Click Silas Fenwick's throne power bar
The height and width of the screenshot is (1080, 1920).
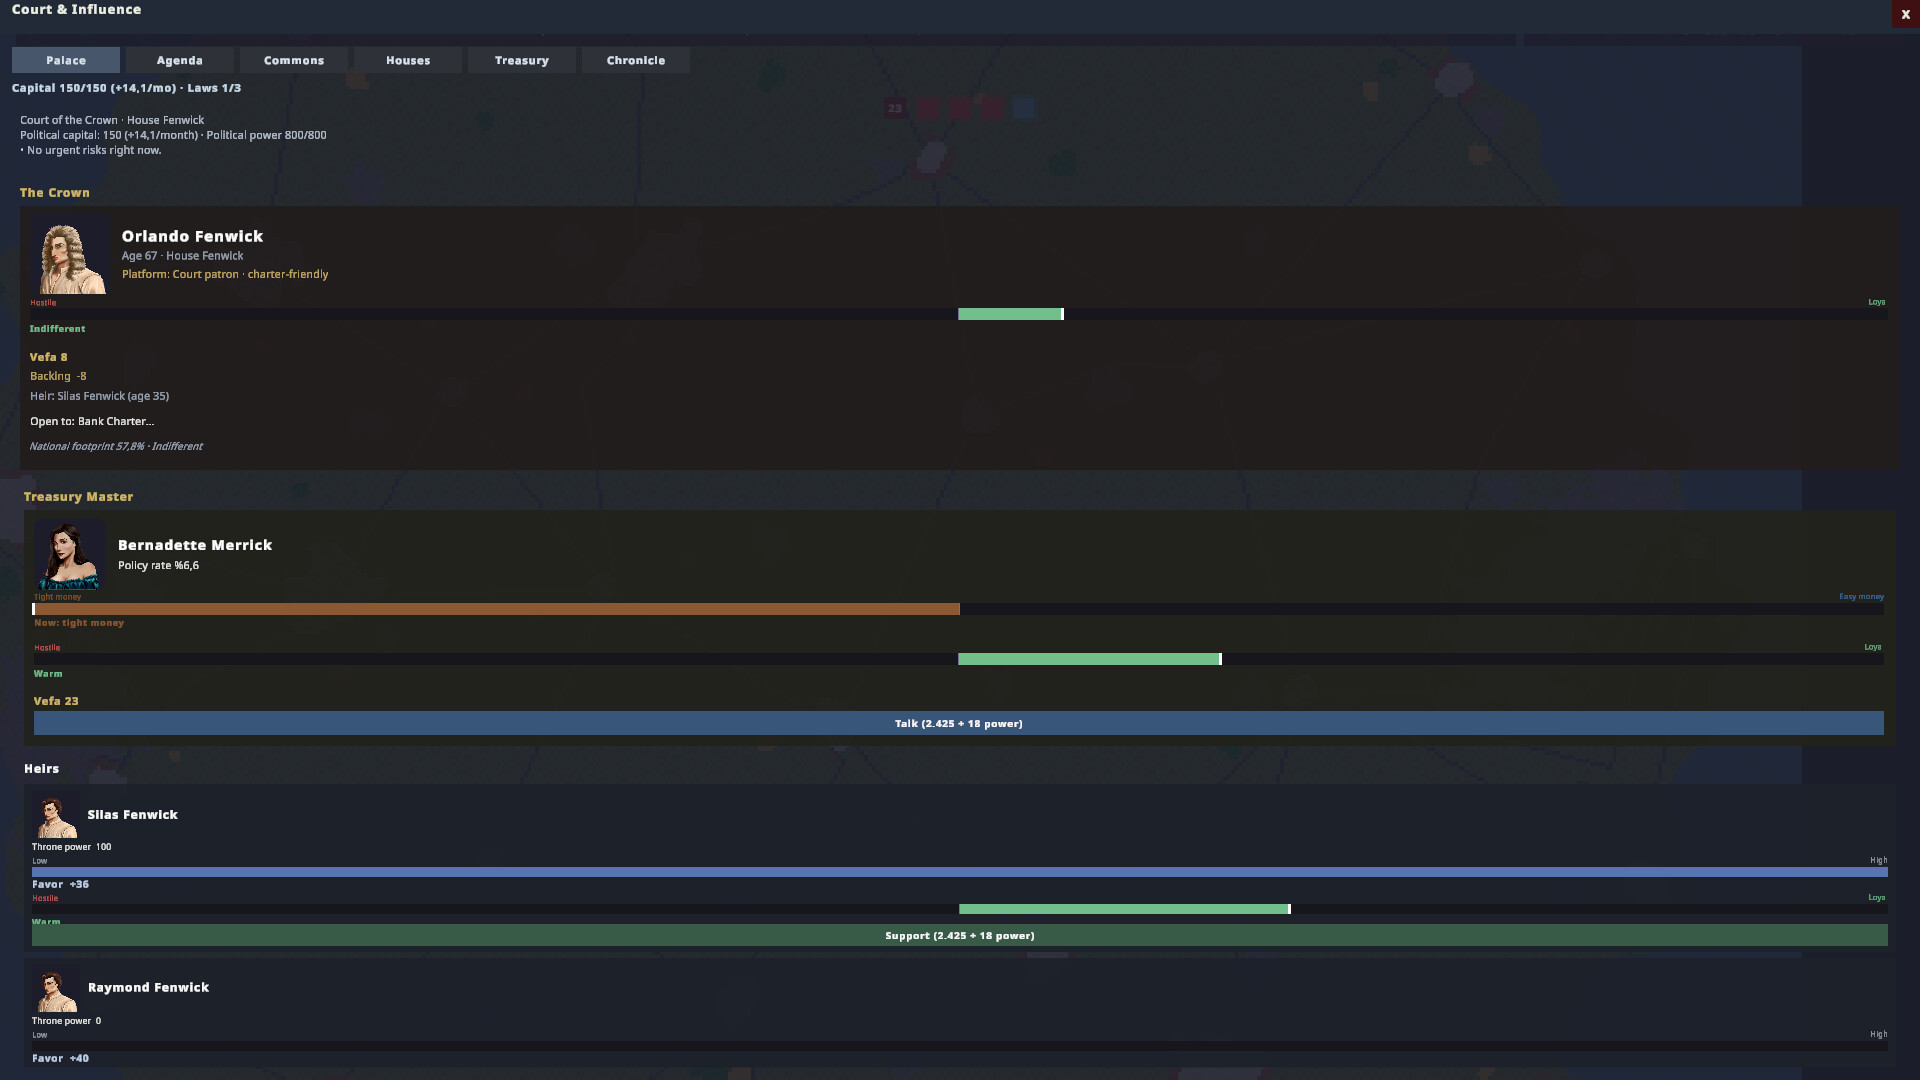tap(960, 872)
